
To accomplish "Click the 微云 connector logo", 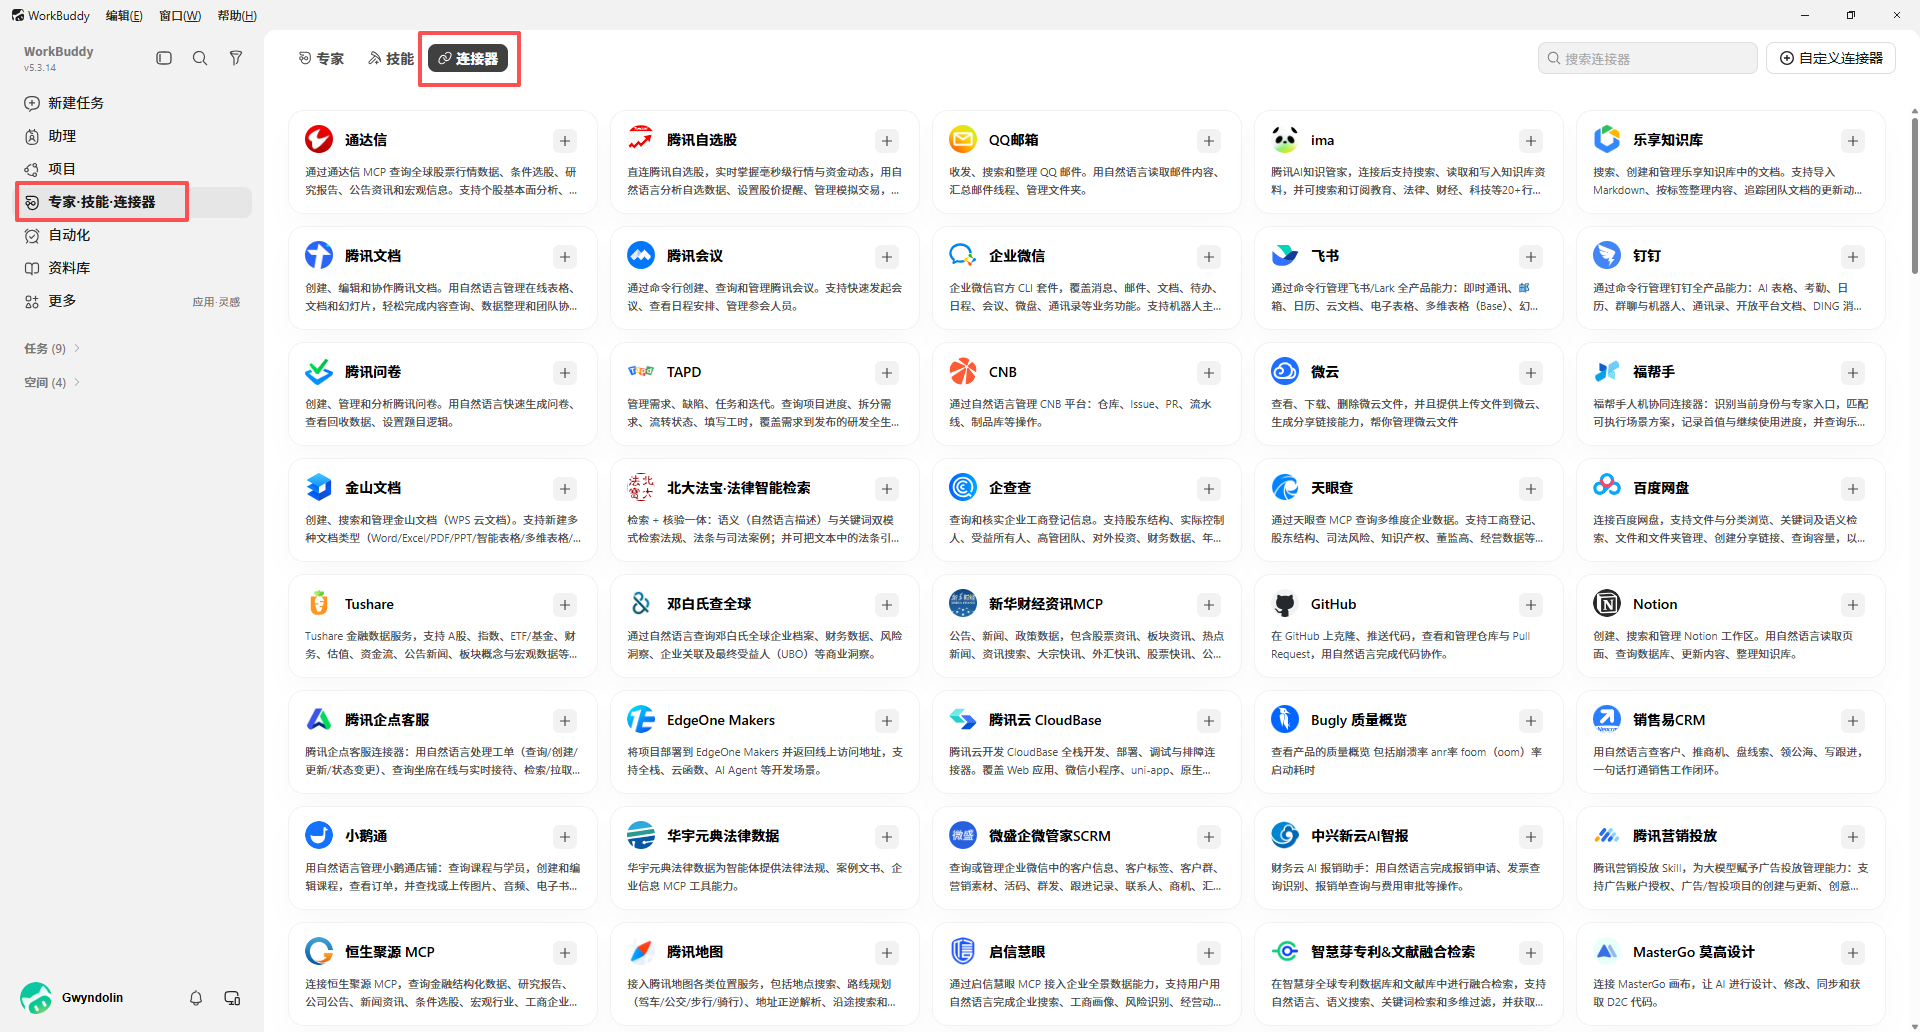I will pos(1285,371).
